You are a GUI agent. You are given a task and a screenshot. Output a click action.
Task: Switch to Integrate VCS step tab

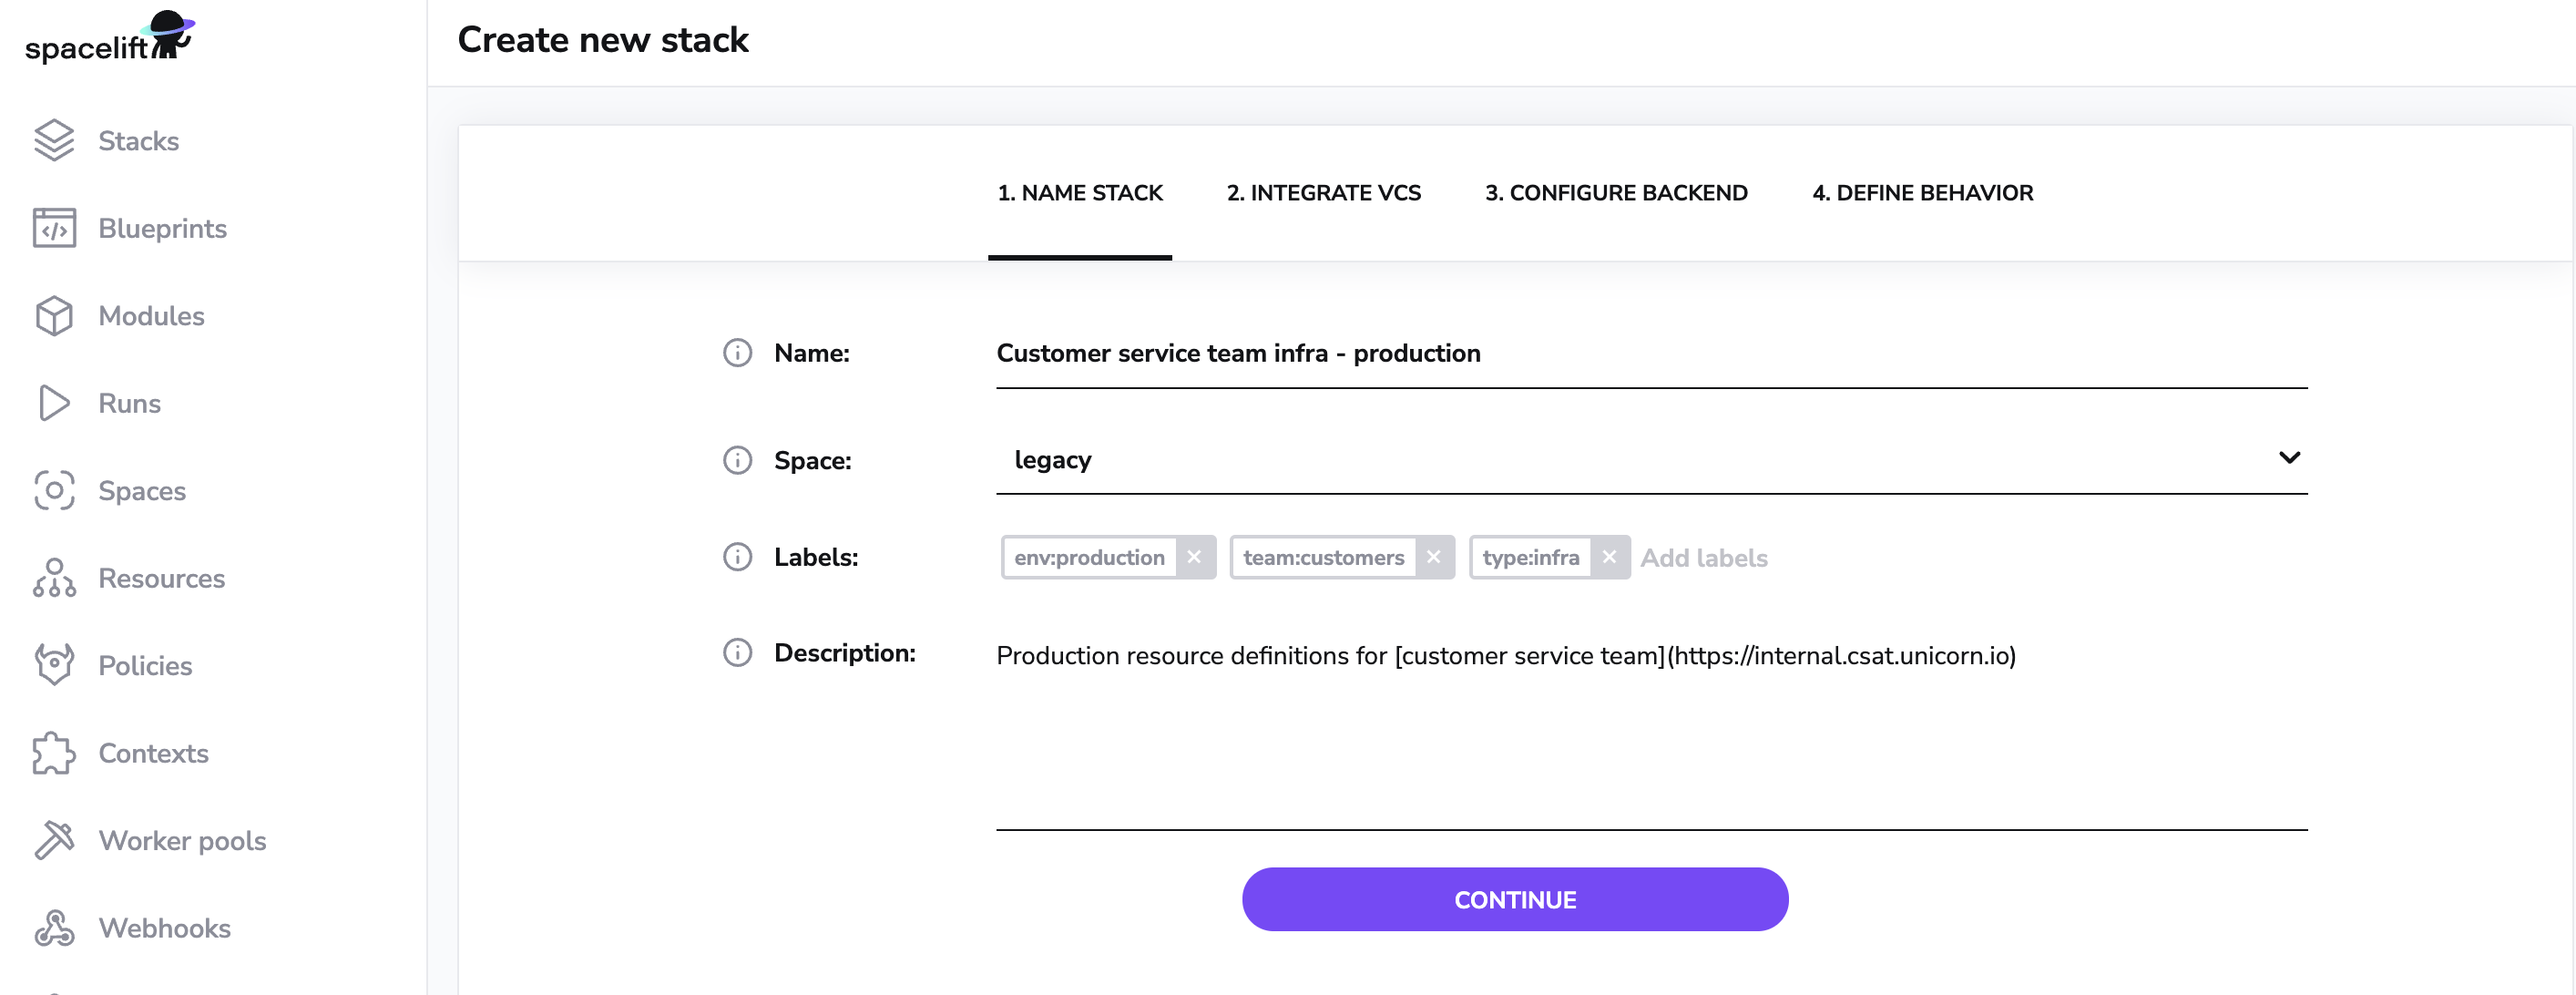[x=1323, y=193]
